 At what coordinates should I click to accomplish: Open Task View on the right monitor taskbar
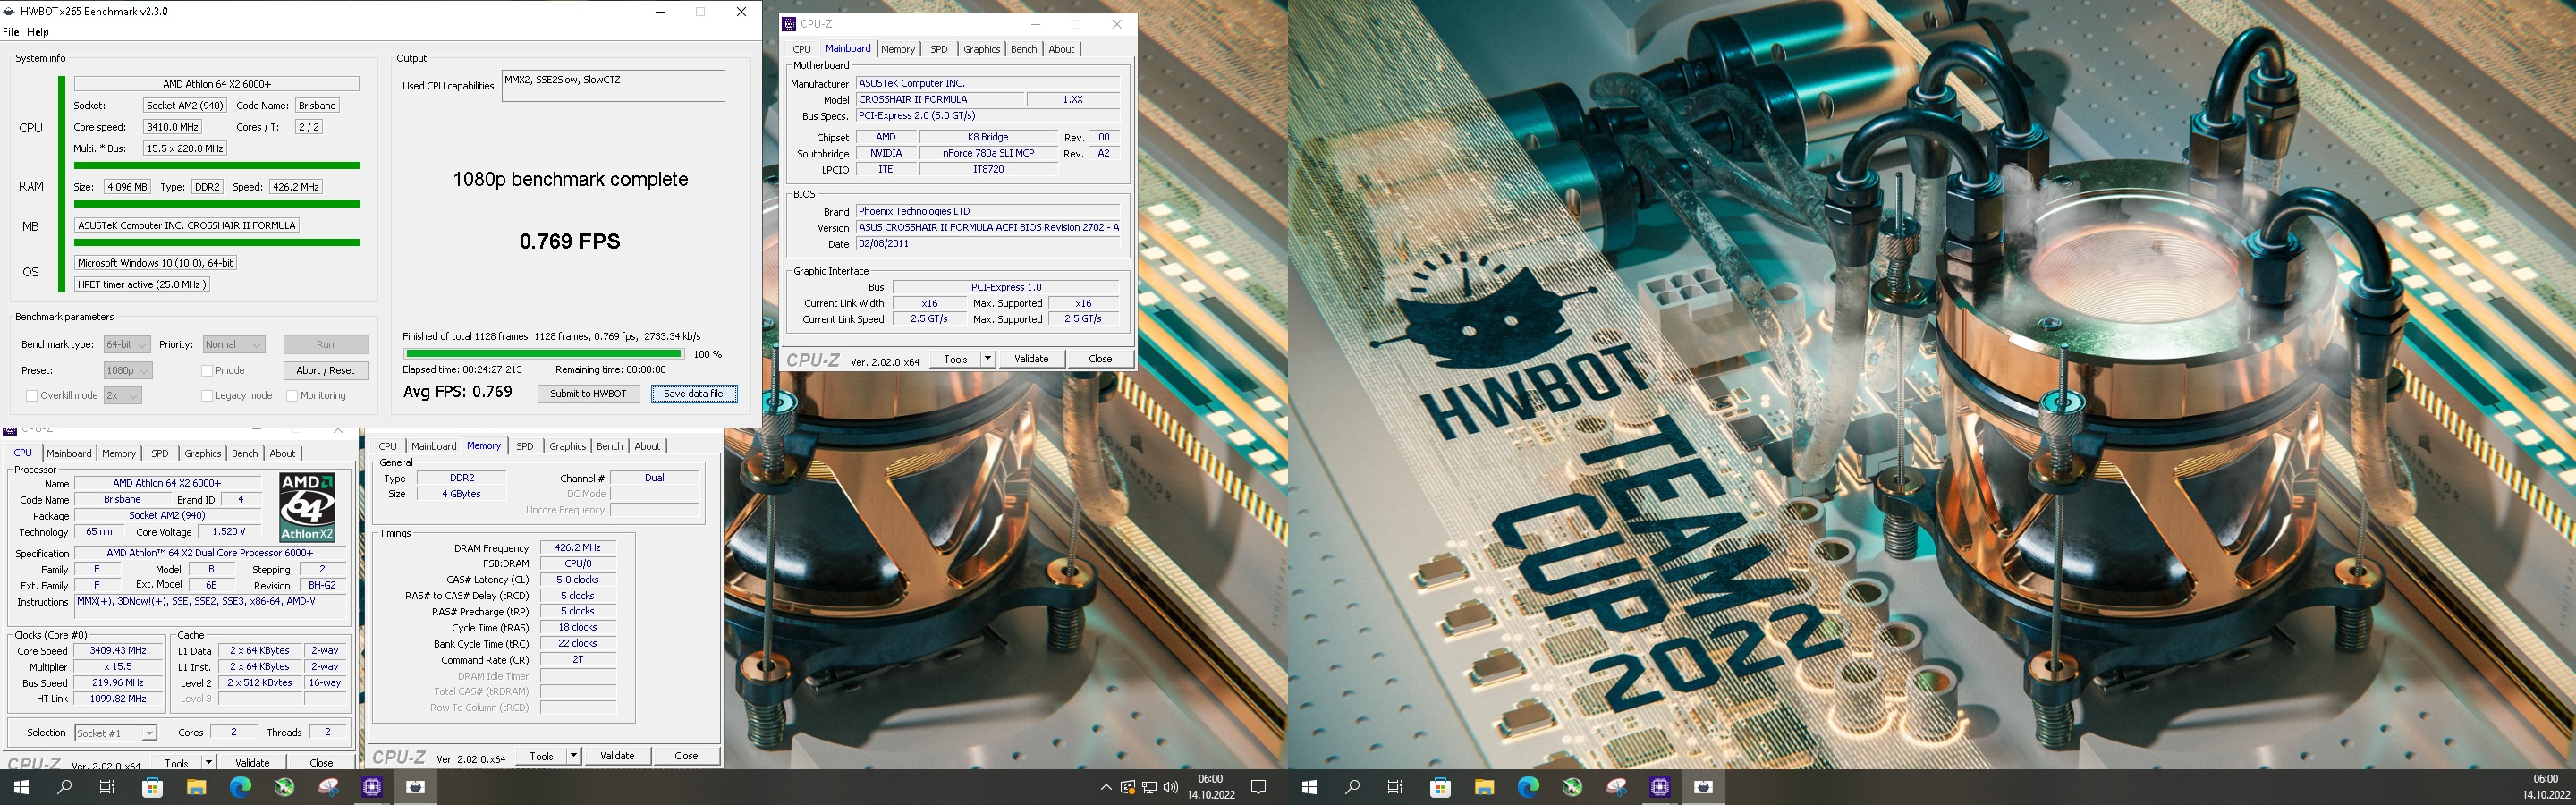tap(1396, 787)
